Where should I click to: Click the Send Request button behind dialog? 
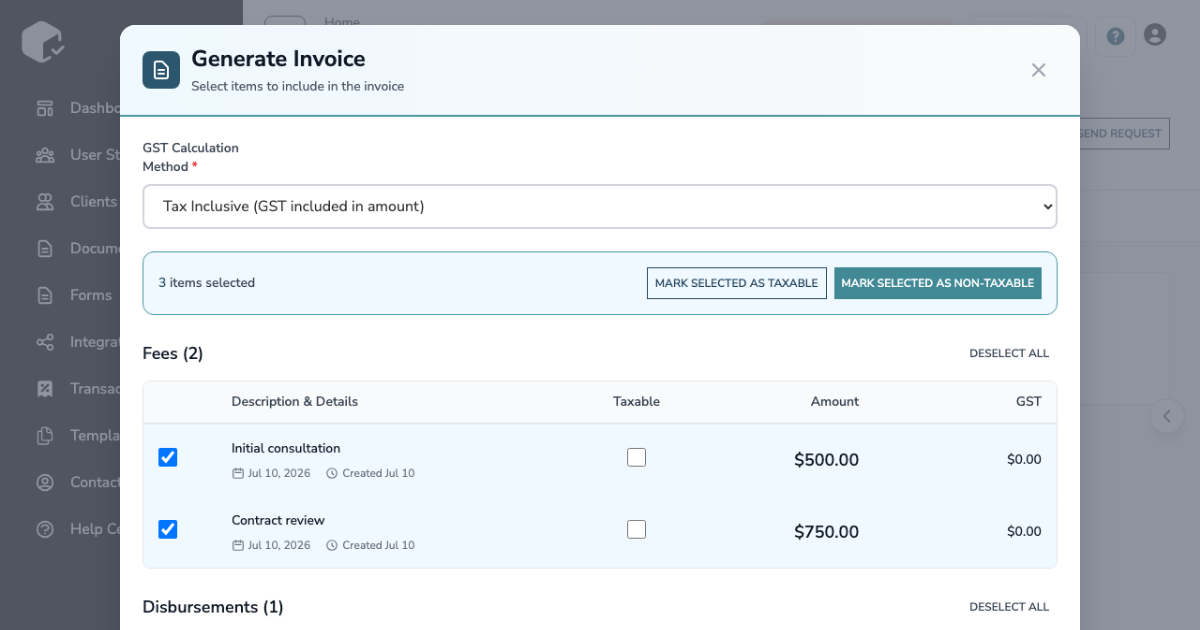click(1123, 133)
